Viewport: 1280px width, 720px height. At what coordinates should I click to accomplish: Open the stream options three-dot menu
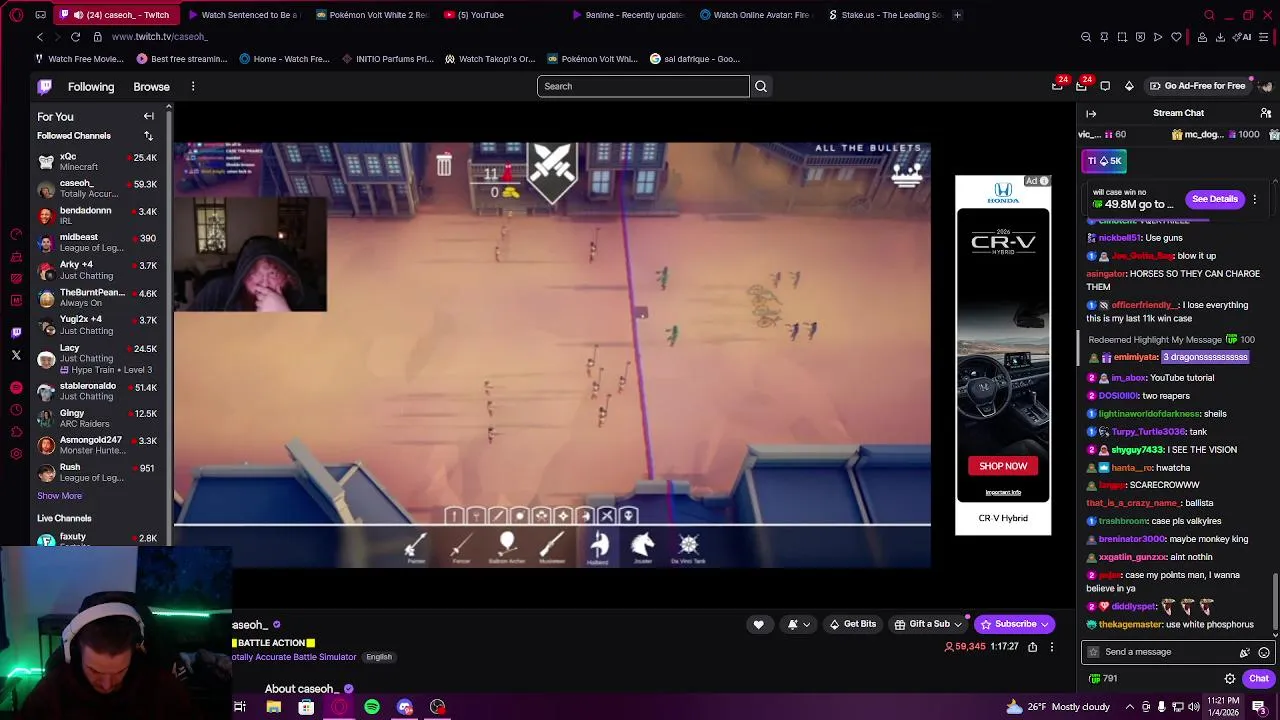1051,647
